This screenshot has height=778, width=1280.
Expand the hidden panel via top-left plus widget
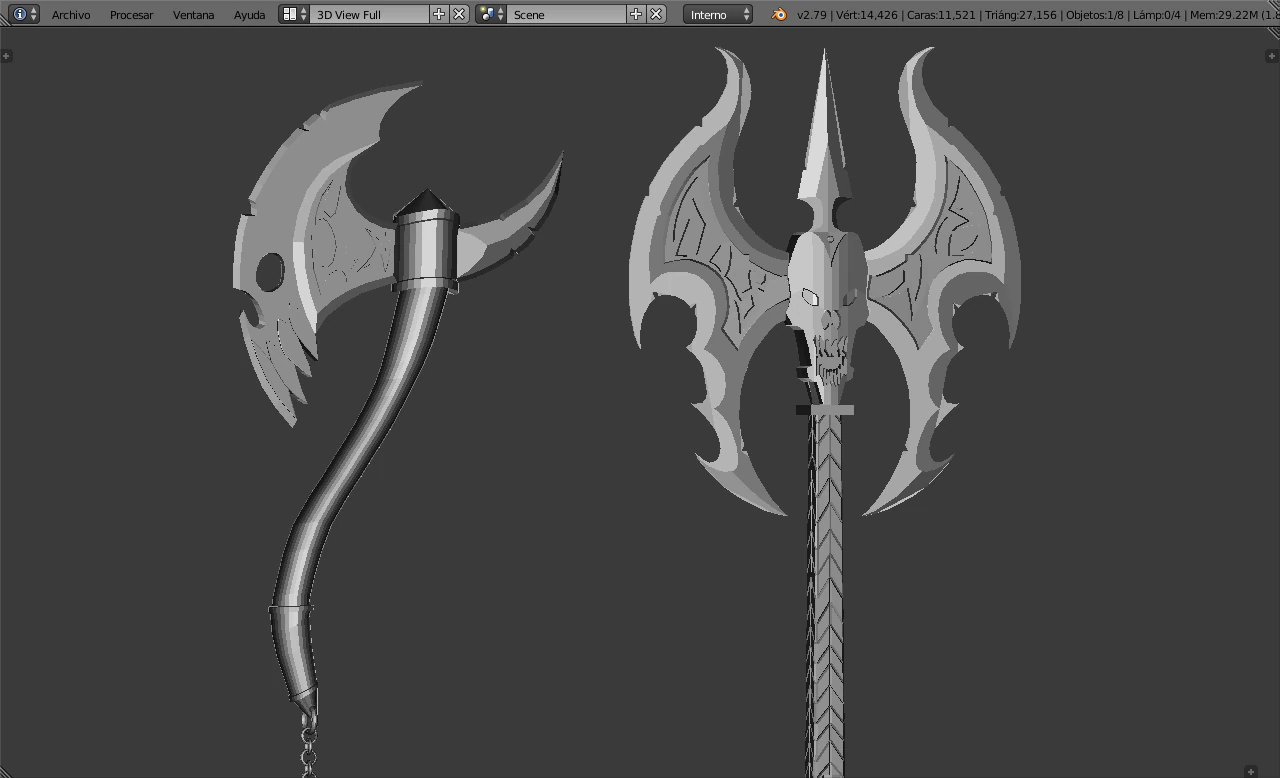coord(8,56)
